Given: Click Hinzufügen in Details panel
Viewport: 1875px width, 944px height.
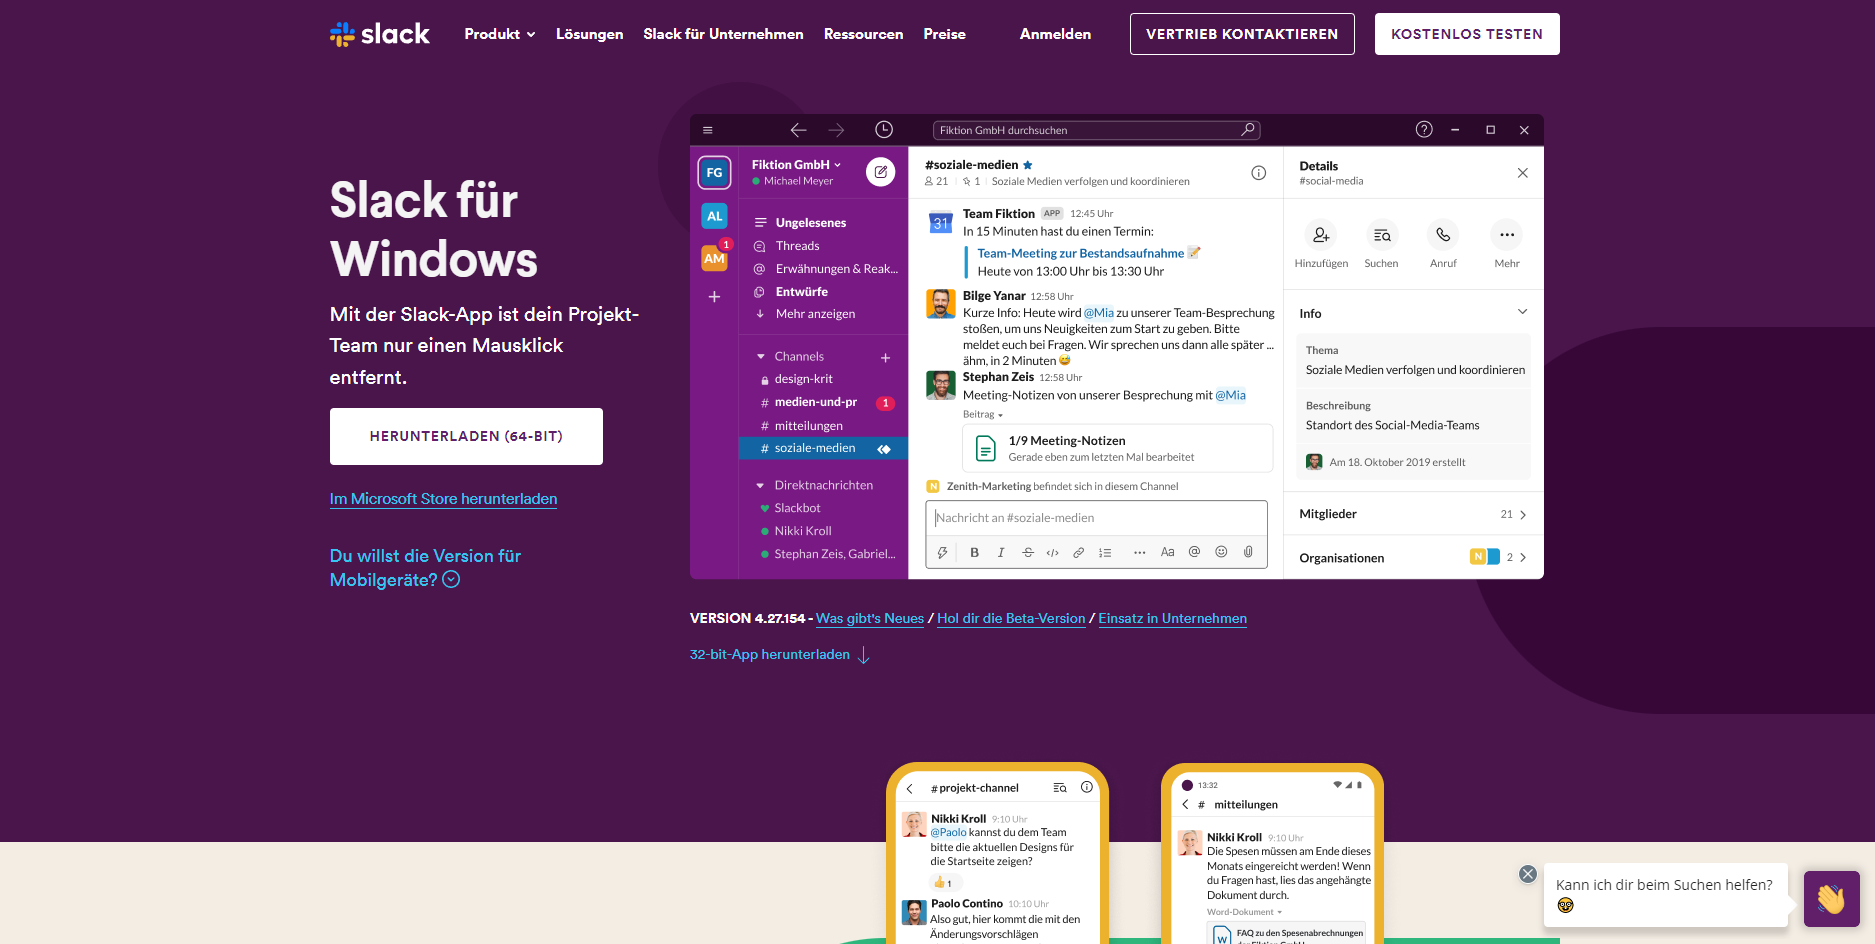Looking at the screenshot, I should [1321, 244].
